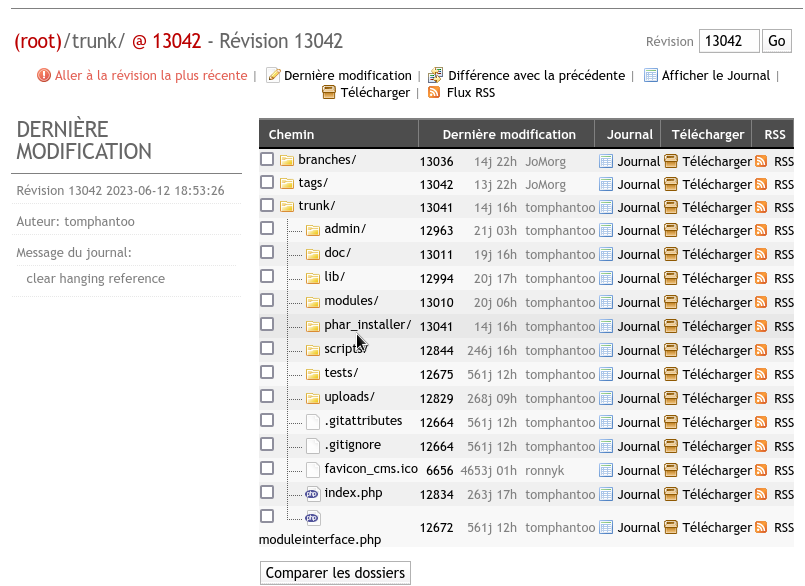Click the Flux RSS link

(x=471, y=92)
